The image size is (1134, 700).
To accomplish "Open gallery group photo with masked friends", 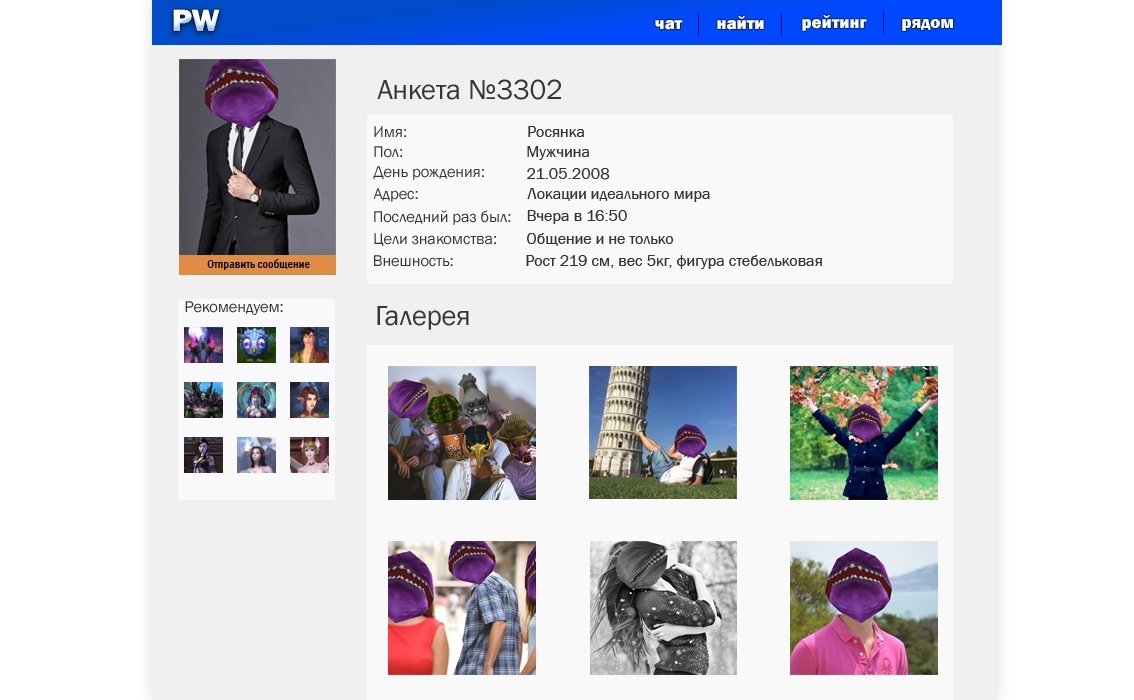I will coord(461,432).
